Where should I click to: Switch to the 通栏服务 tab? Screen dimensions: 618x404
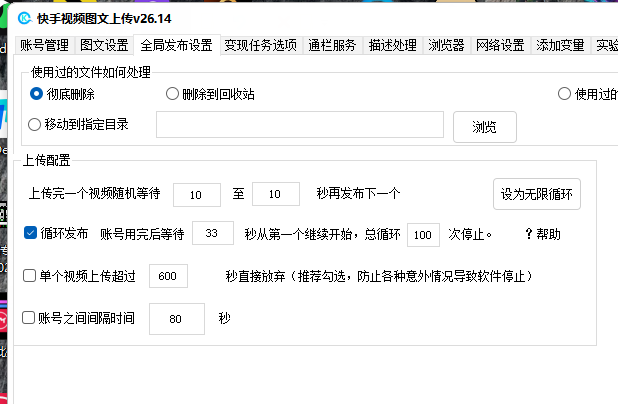[x=332, y=45]
